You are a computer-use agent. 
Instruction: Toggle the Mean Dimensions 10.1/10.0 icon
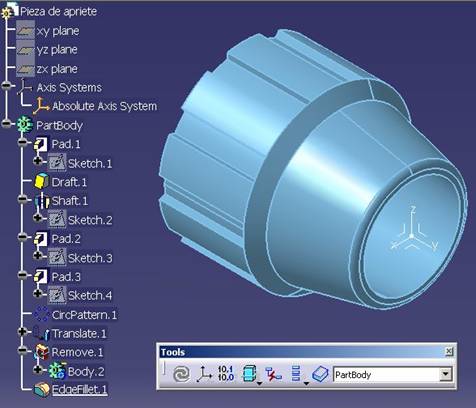coord(226,373)
